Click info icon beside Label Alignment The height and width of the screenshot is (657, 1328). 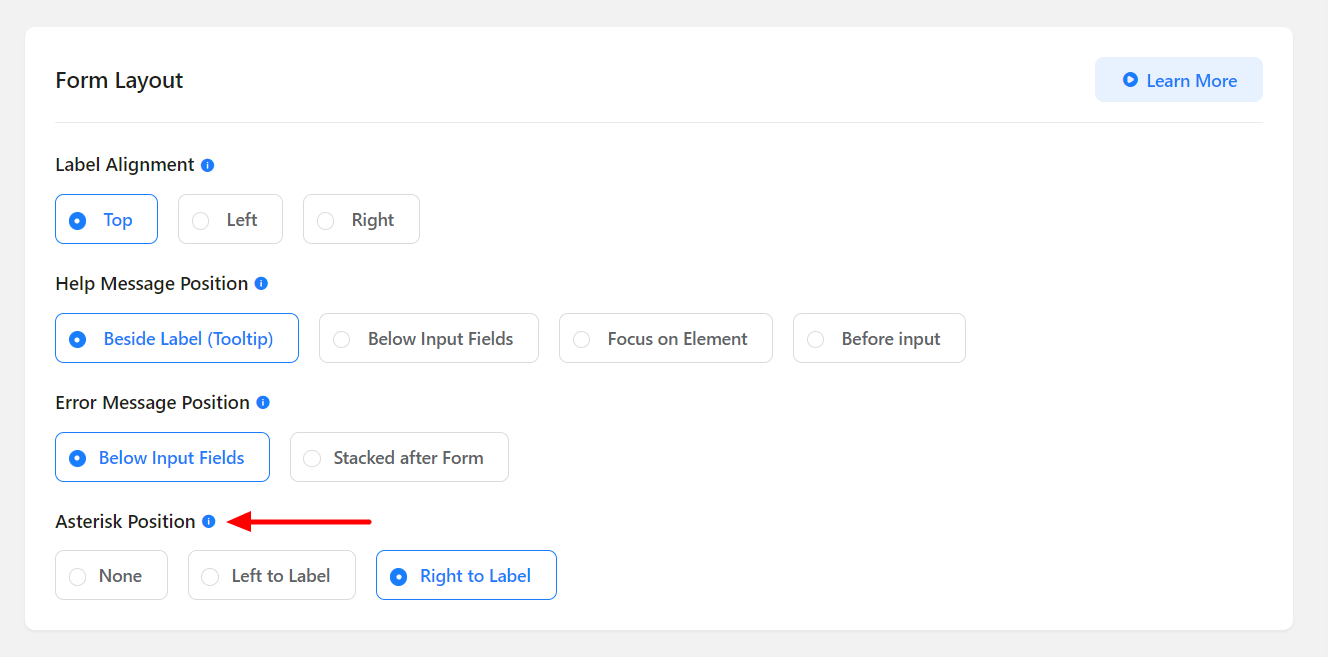coord(207,165)
